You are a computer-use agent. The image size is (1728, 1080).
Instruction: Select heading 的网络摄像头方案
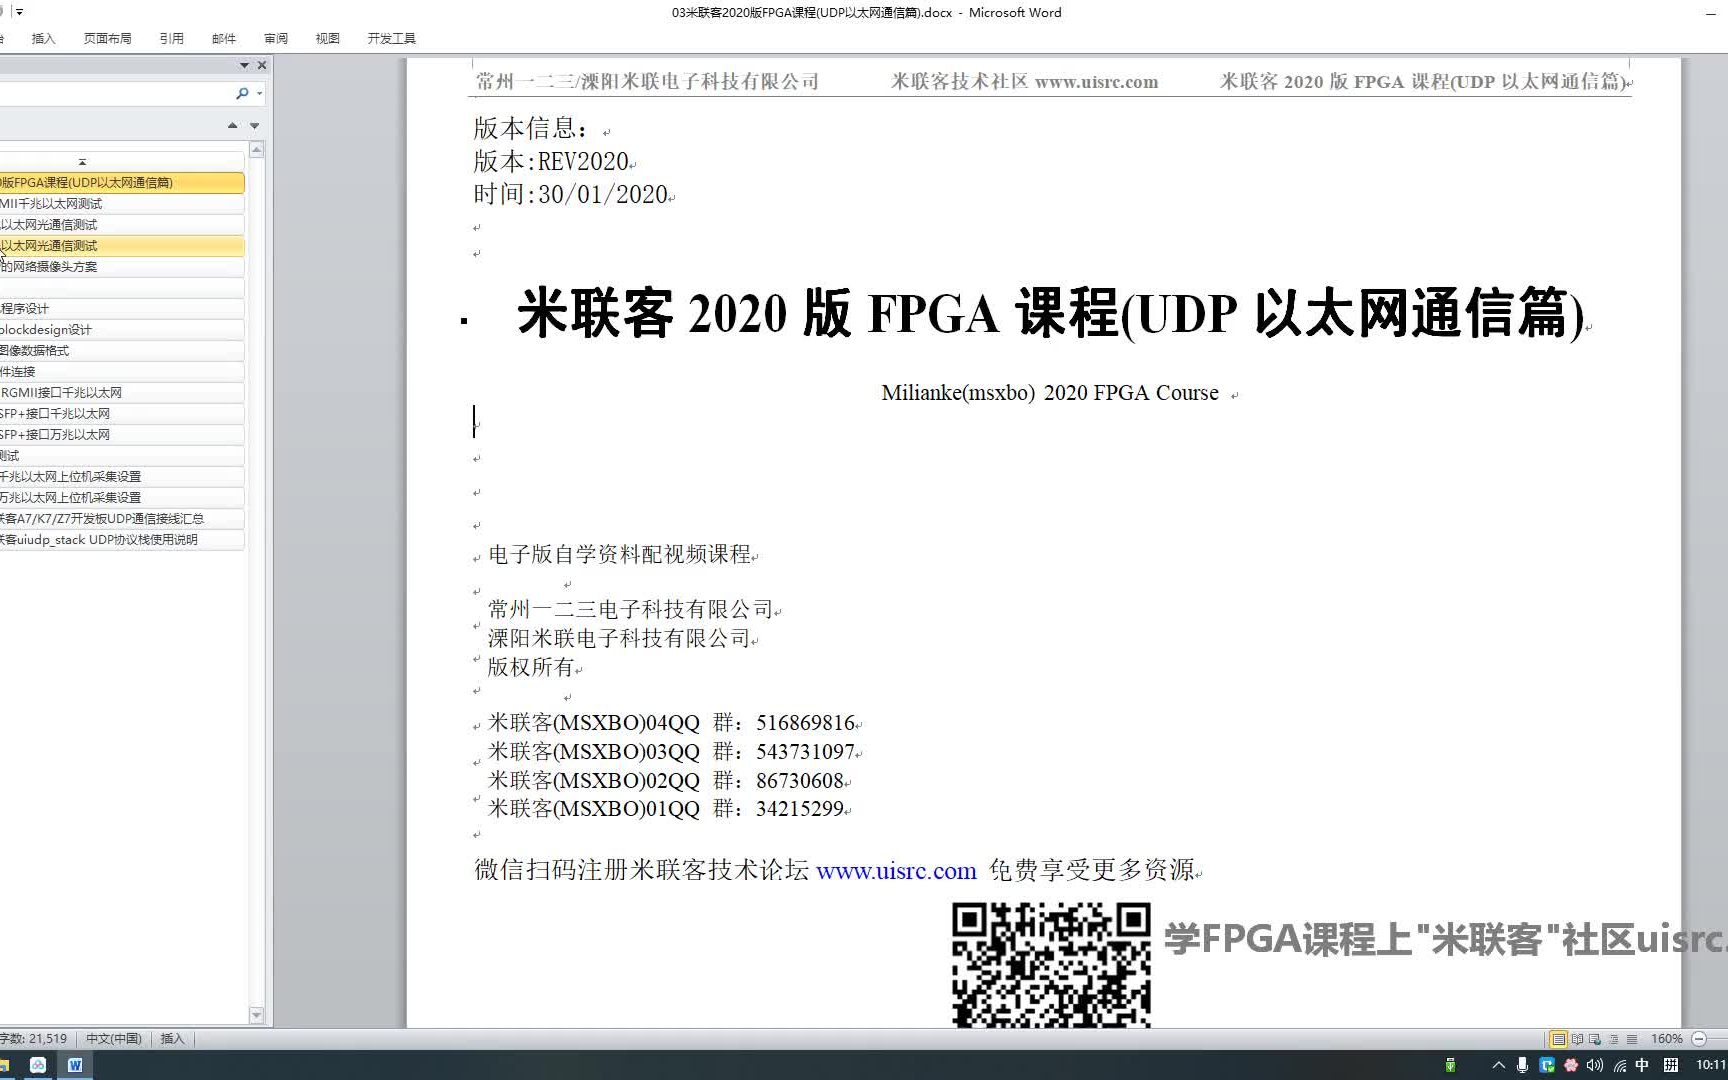(x=122, y=266)
